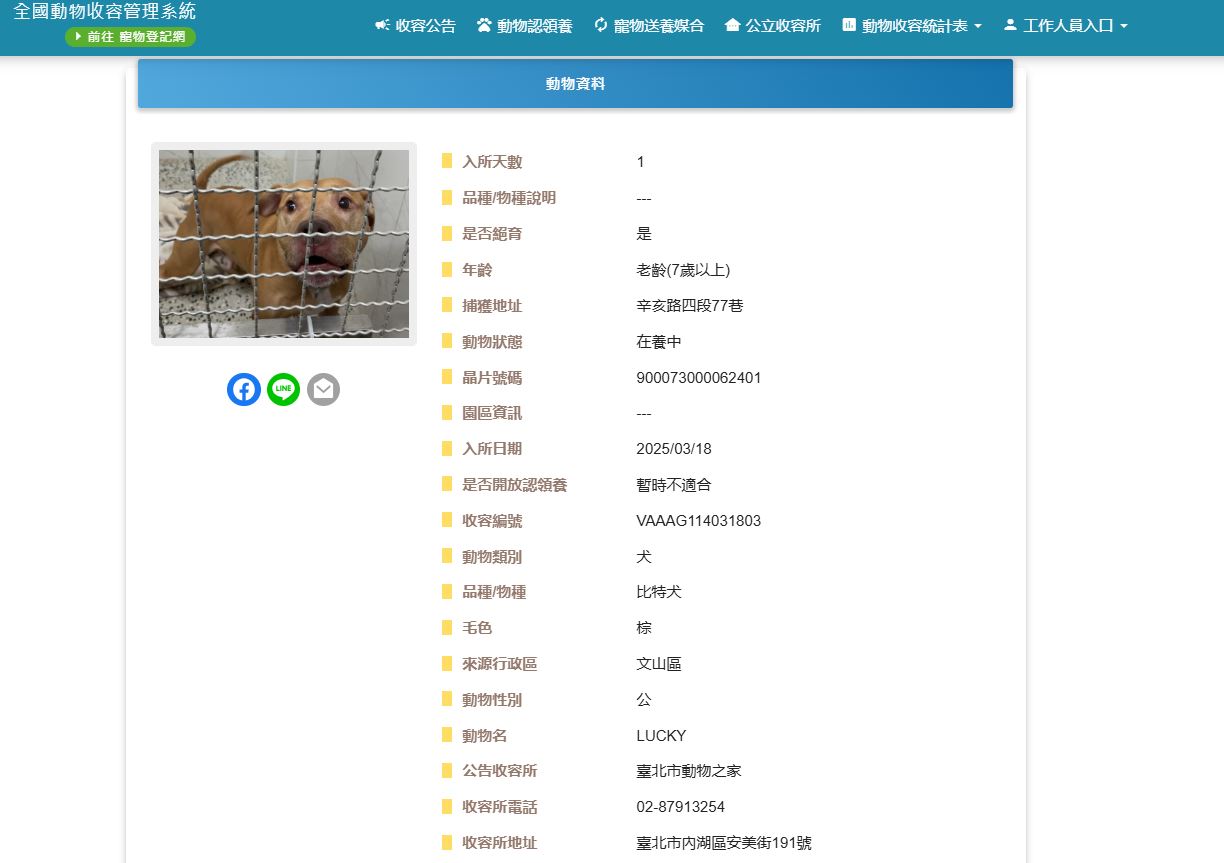Click age value 老齡(7歲以上)
Image resolution: width=1224 pixels, height=863 pixels.
pyautogui.click(x=683, y=270)
